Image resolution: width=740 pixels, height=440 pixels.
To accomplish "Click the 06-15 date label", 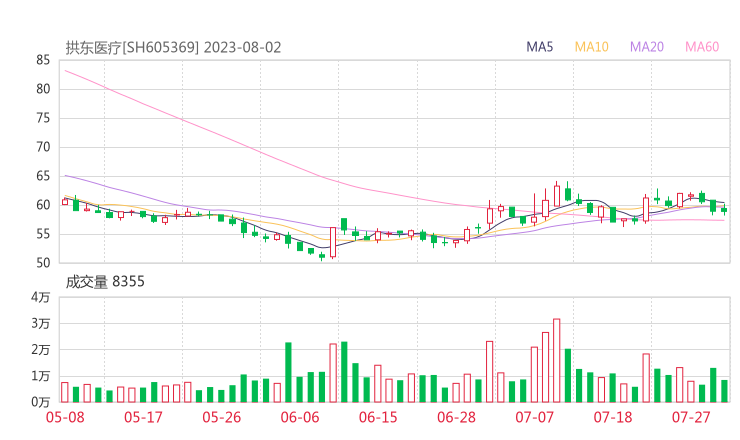I will point(378,417).
